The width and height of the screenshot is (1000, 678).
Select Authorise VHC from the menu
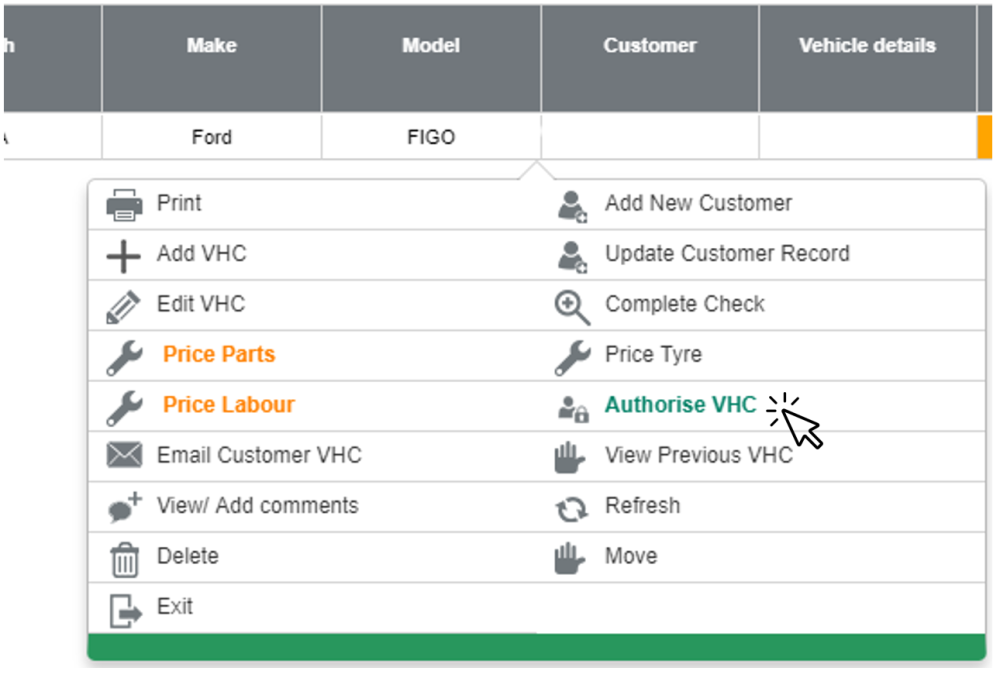tap(680, 405)
